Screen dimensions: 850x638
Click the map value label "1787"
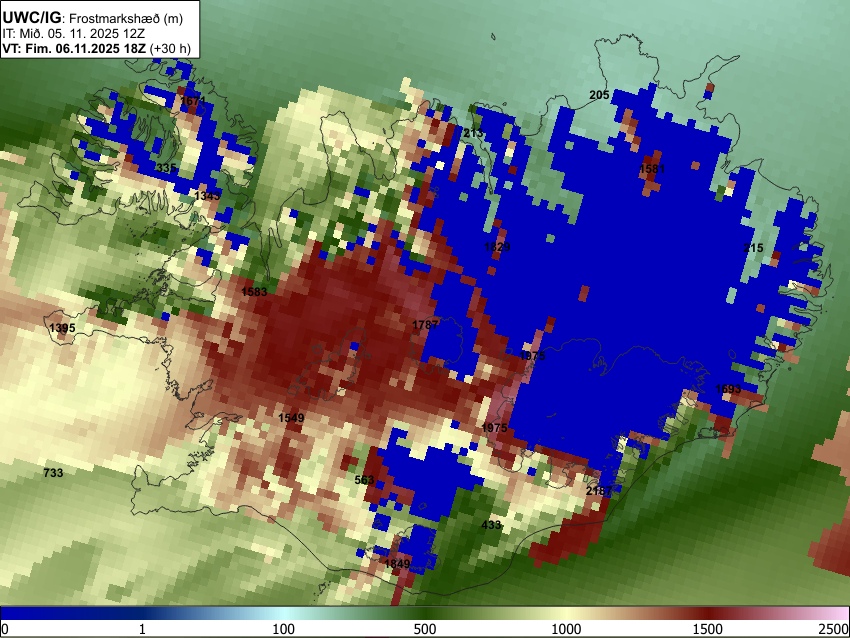pos(426,325)
